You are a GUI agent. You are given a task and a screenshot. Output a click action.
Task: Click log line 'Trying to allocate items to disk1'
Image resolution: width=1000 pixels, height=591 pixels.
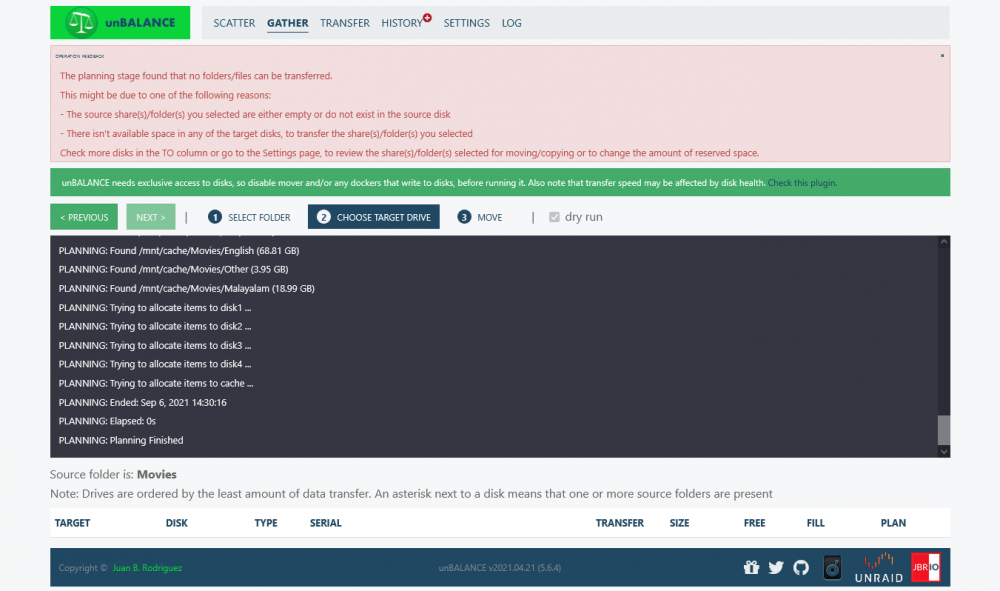click(155, 307)
